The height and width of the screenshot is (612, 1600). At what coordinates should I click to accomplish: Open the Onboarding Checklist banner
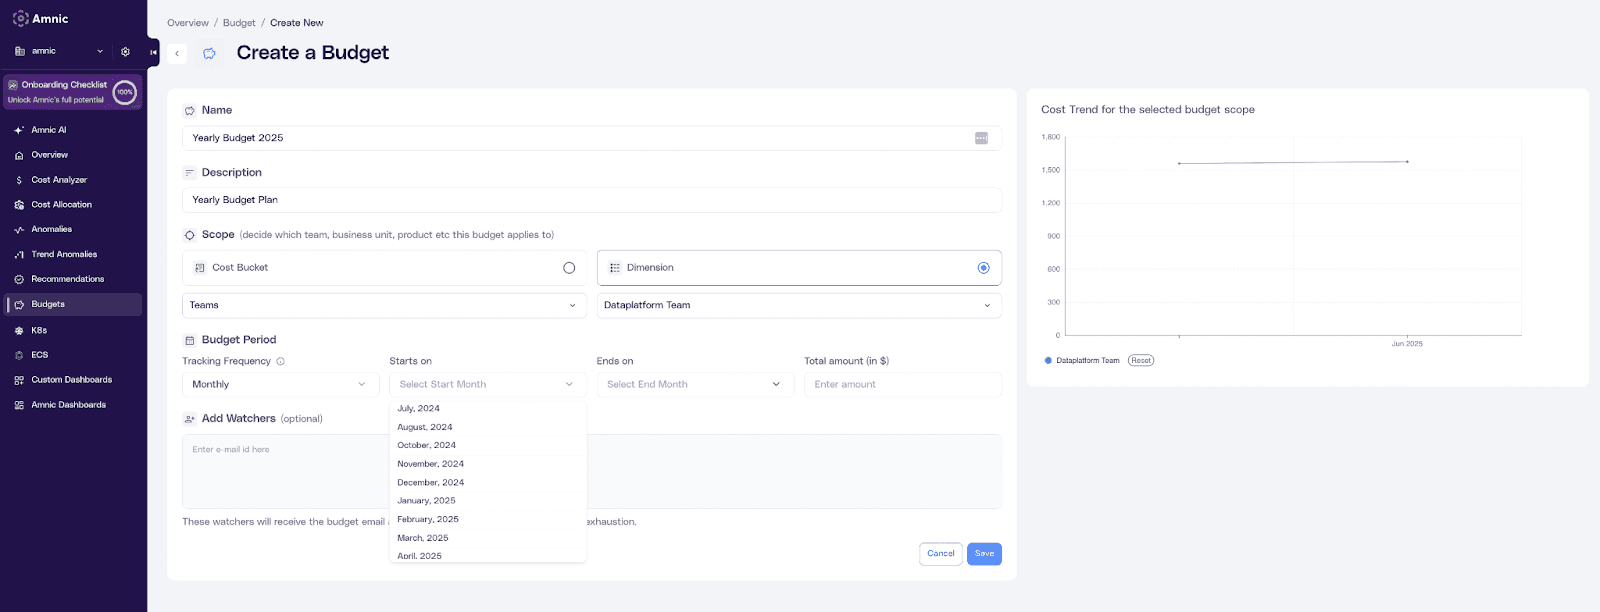coord(72,92)
